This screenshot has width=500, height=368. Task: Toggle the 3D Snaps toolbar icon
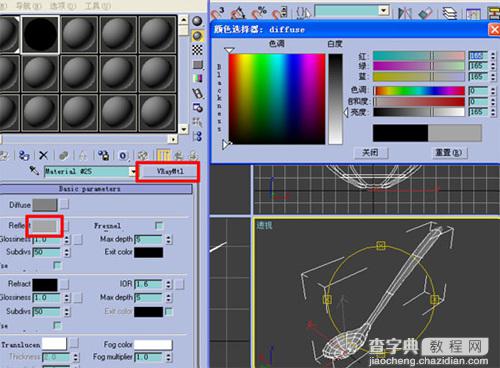pos(218,13)
